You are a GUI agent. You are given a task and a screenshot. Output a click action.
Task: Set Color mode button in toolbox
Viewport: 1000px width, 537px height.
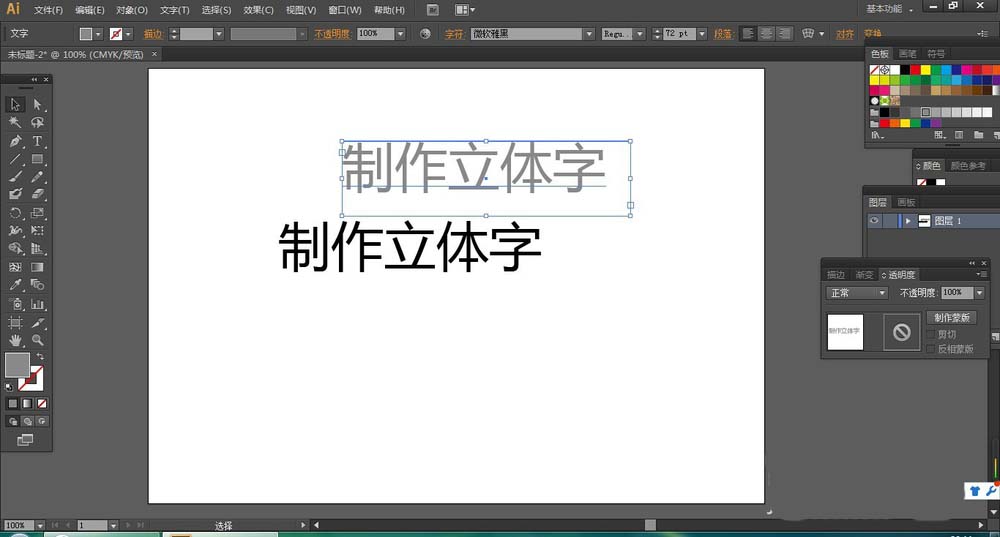tap(12, 403)
